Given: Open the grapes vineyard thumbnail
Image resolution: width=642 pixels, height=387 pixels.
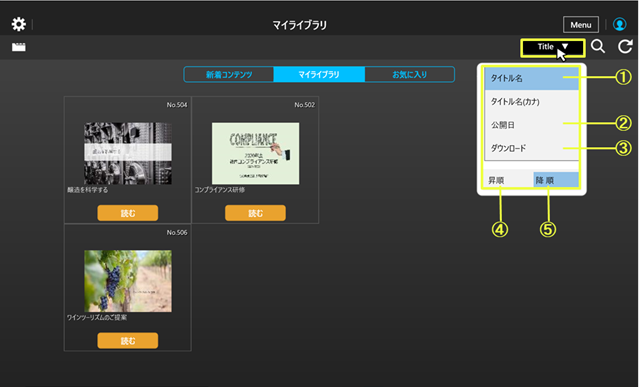Looking at the screenshot, I should (128, 281).
